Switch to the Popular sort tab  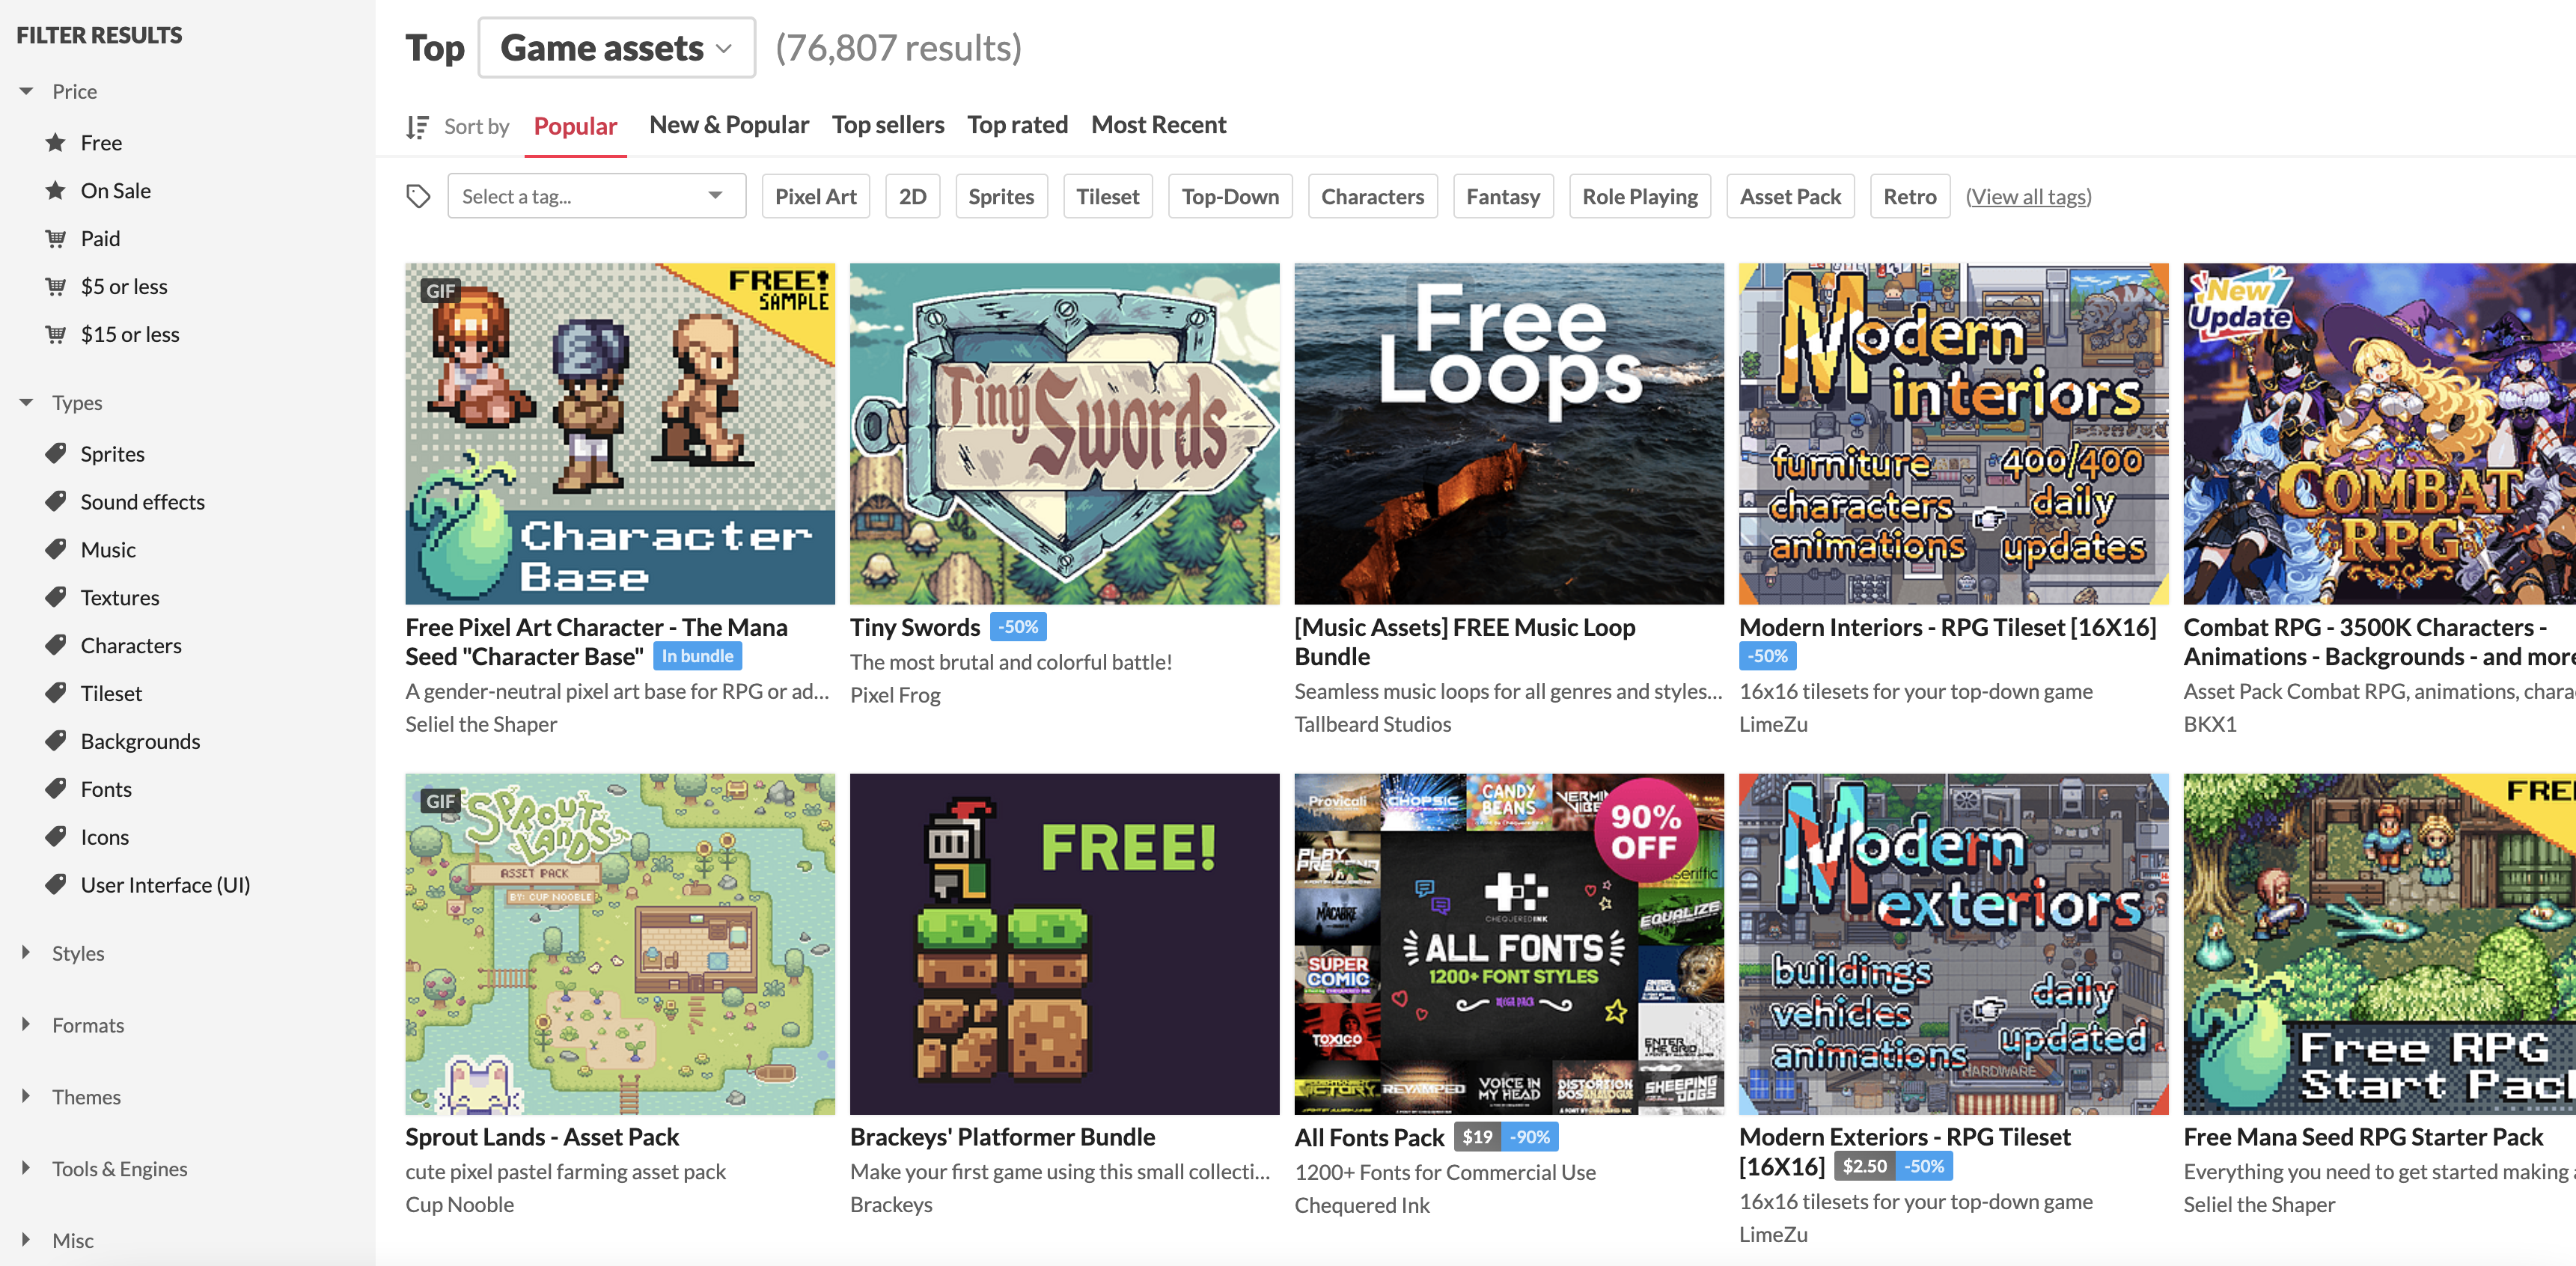pos(575,126)
